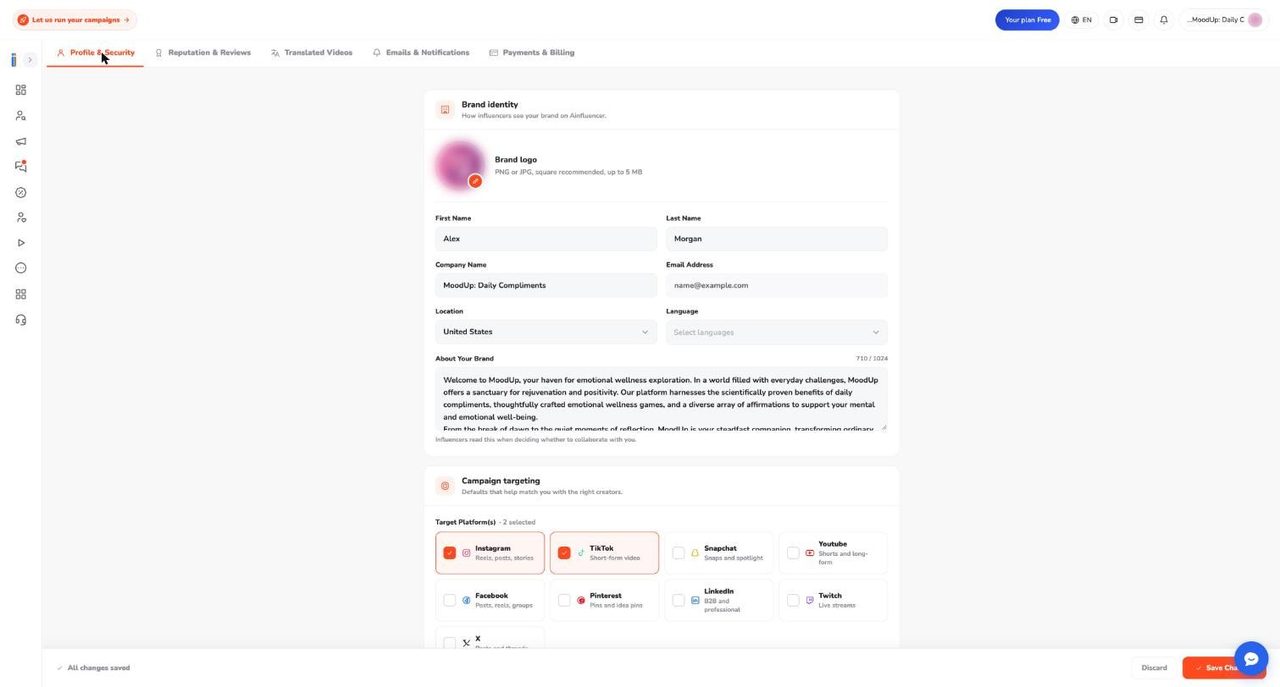This screenshot has height=687, width=1280.
Task: Open the support headset icon in the sidebar
Action: point(21,320)
